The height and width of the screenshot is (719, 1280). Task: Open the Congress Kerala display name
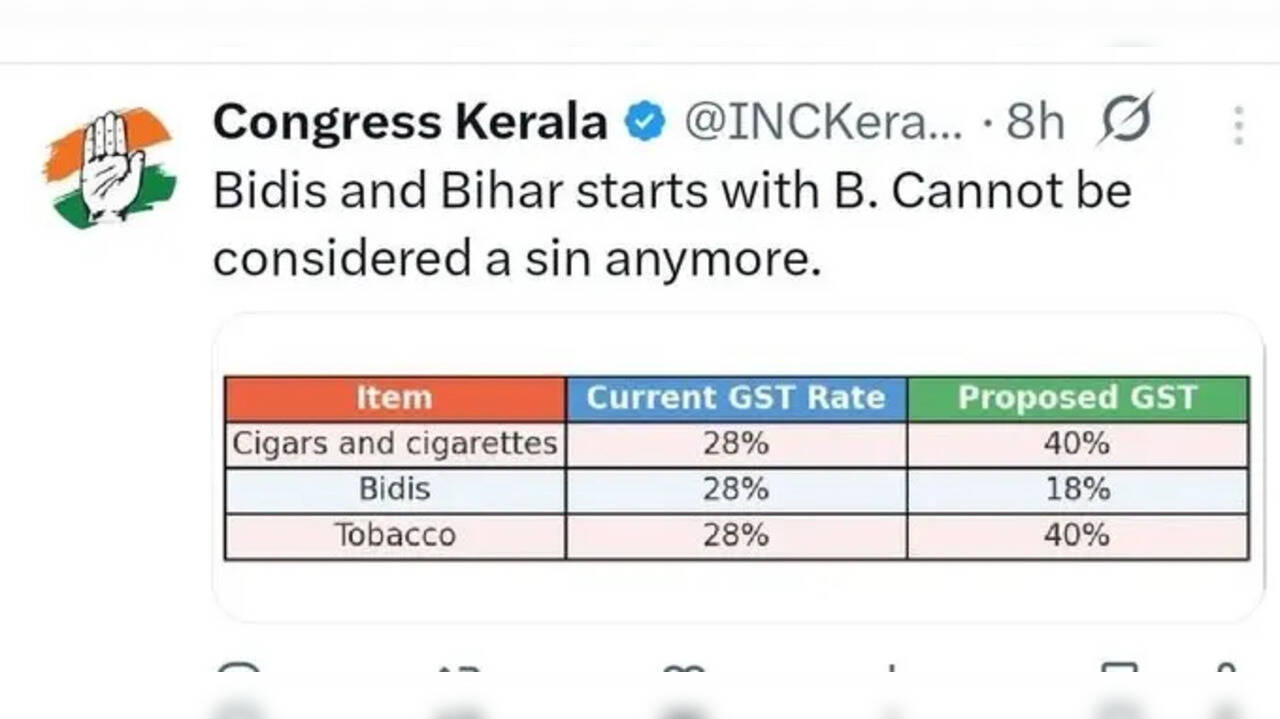pyautogui.click(x=410, y=123)
